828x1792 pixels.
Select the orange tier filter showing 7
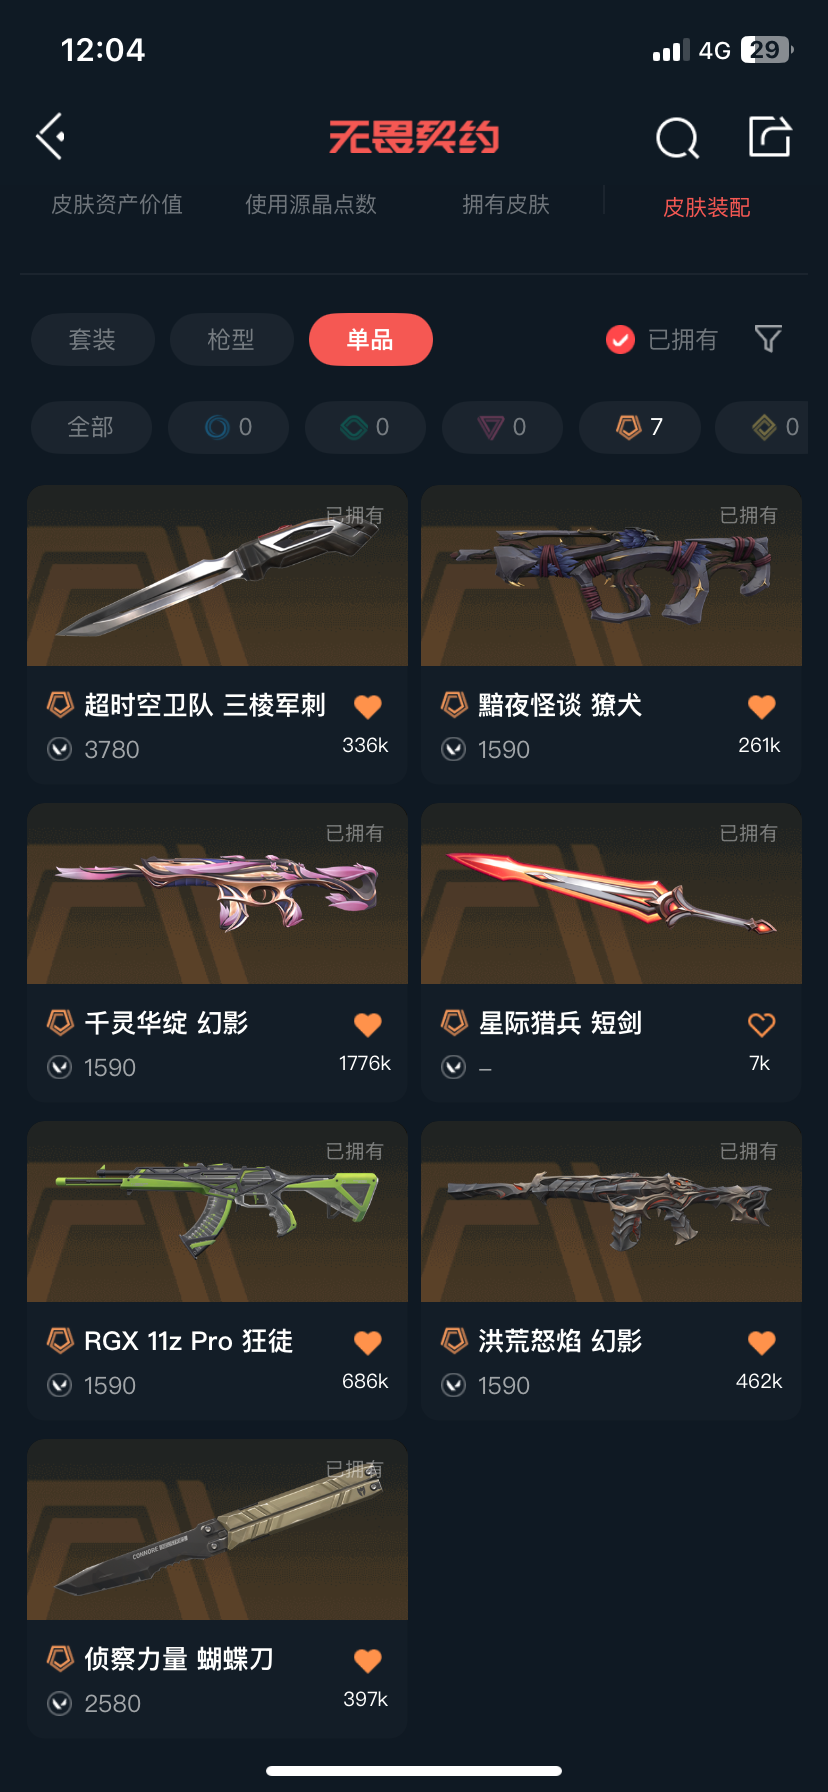pyautogui.click(x=640, y=427)
